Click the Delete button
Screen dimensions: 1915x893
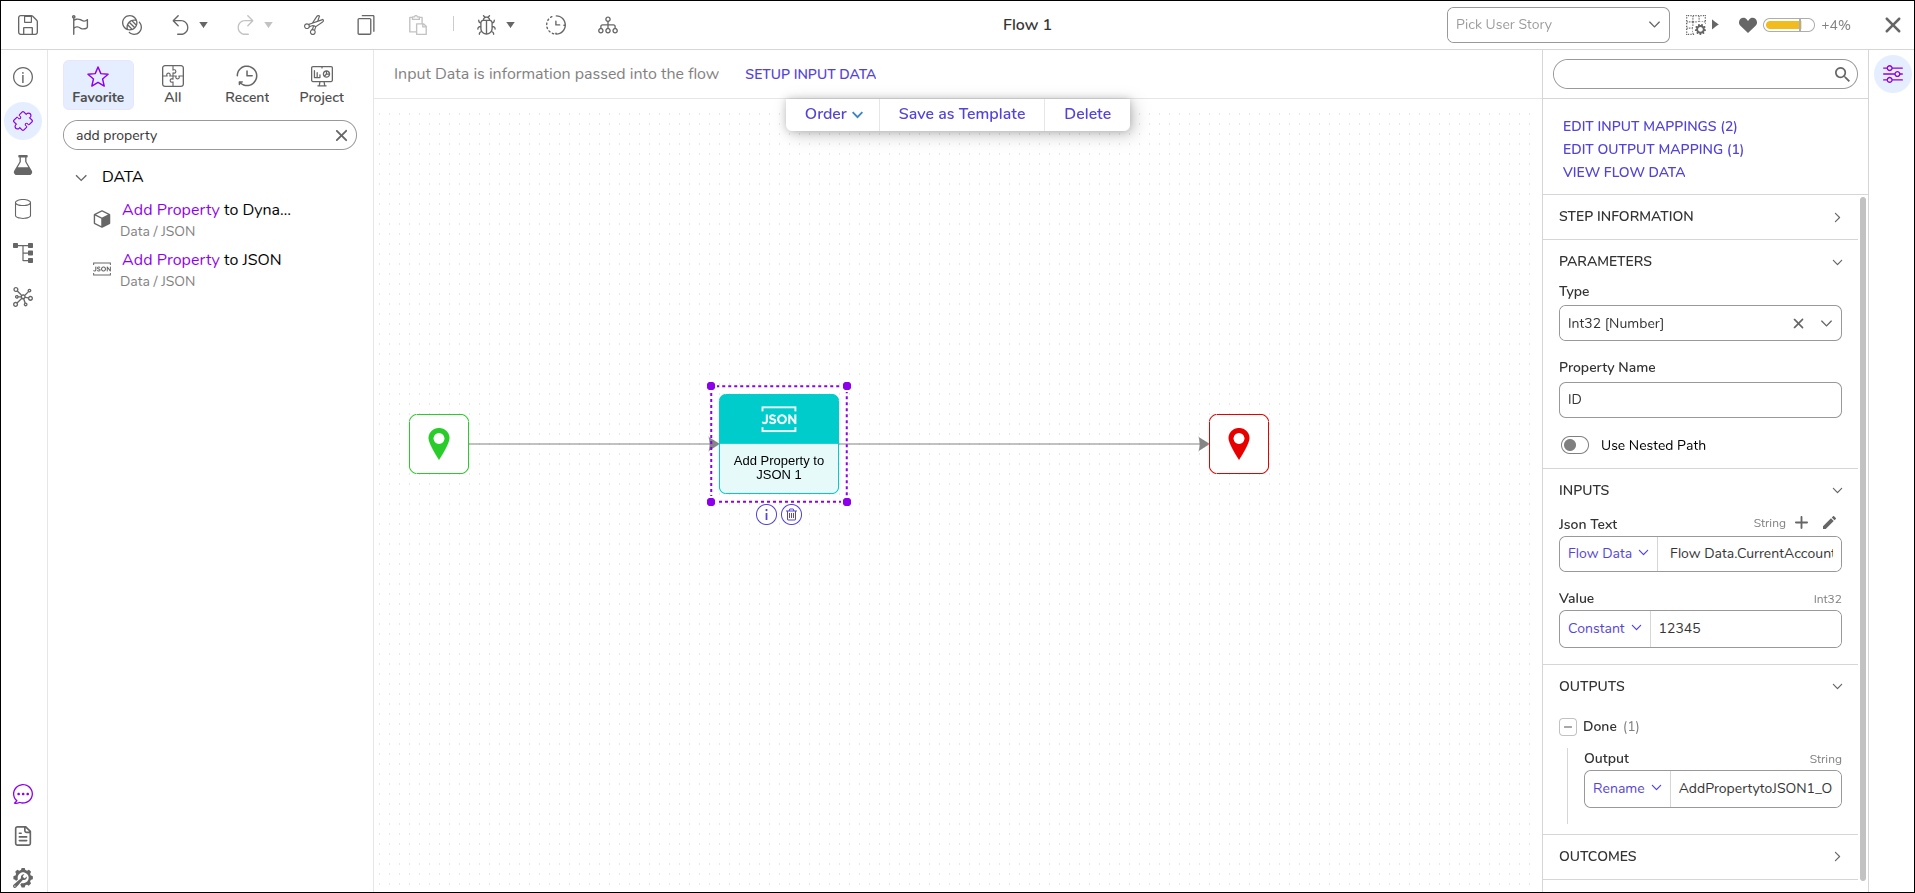(x=1087, y=114)
